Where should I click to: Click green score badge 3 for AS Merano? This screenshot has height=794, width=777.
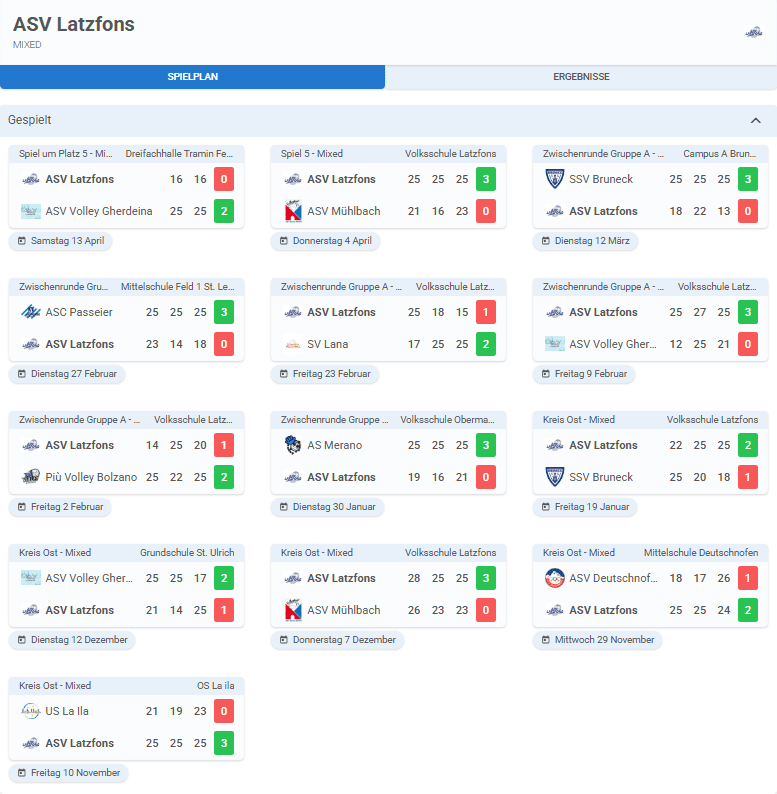click(x=486, y=445)
